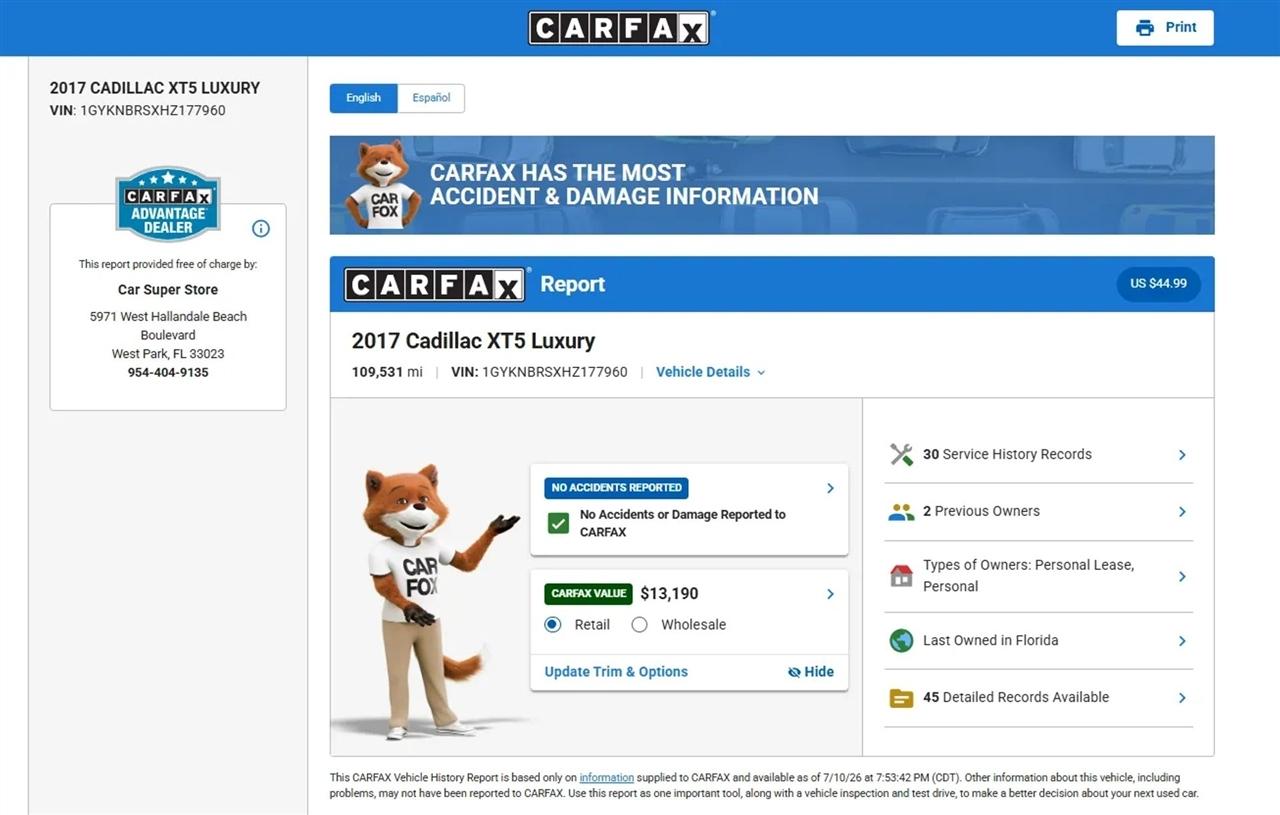Click the globe Last Owned in Florida icon

click(901, 641)
